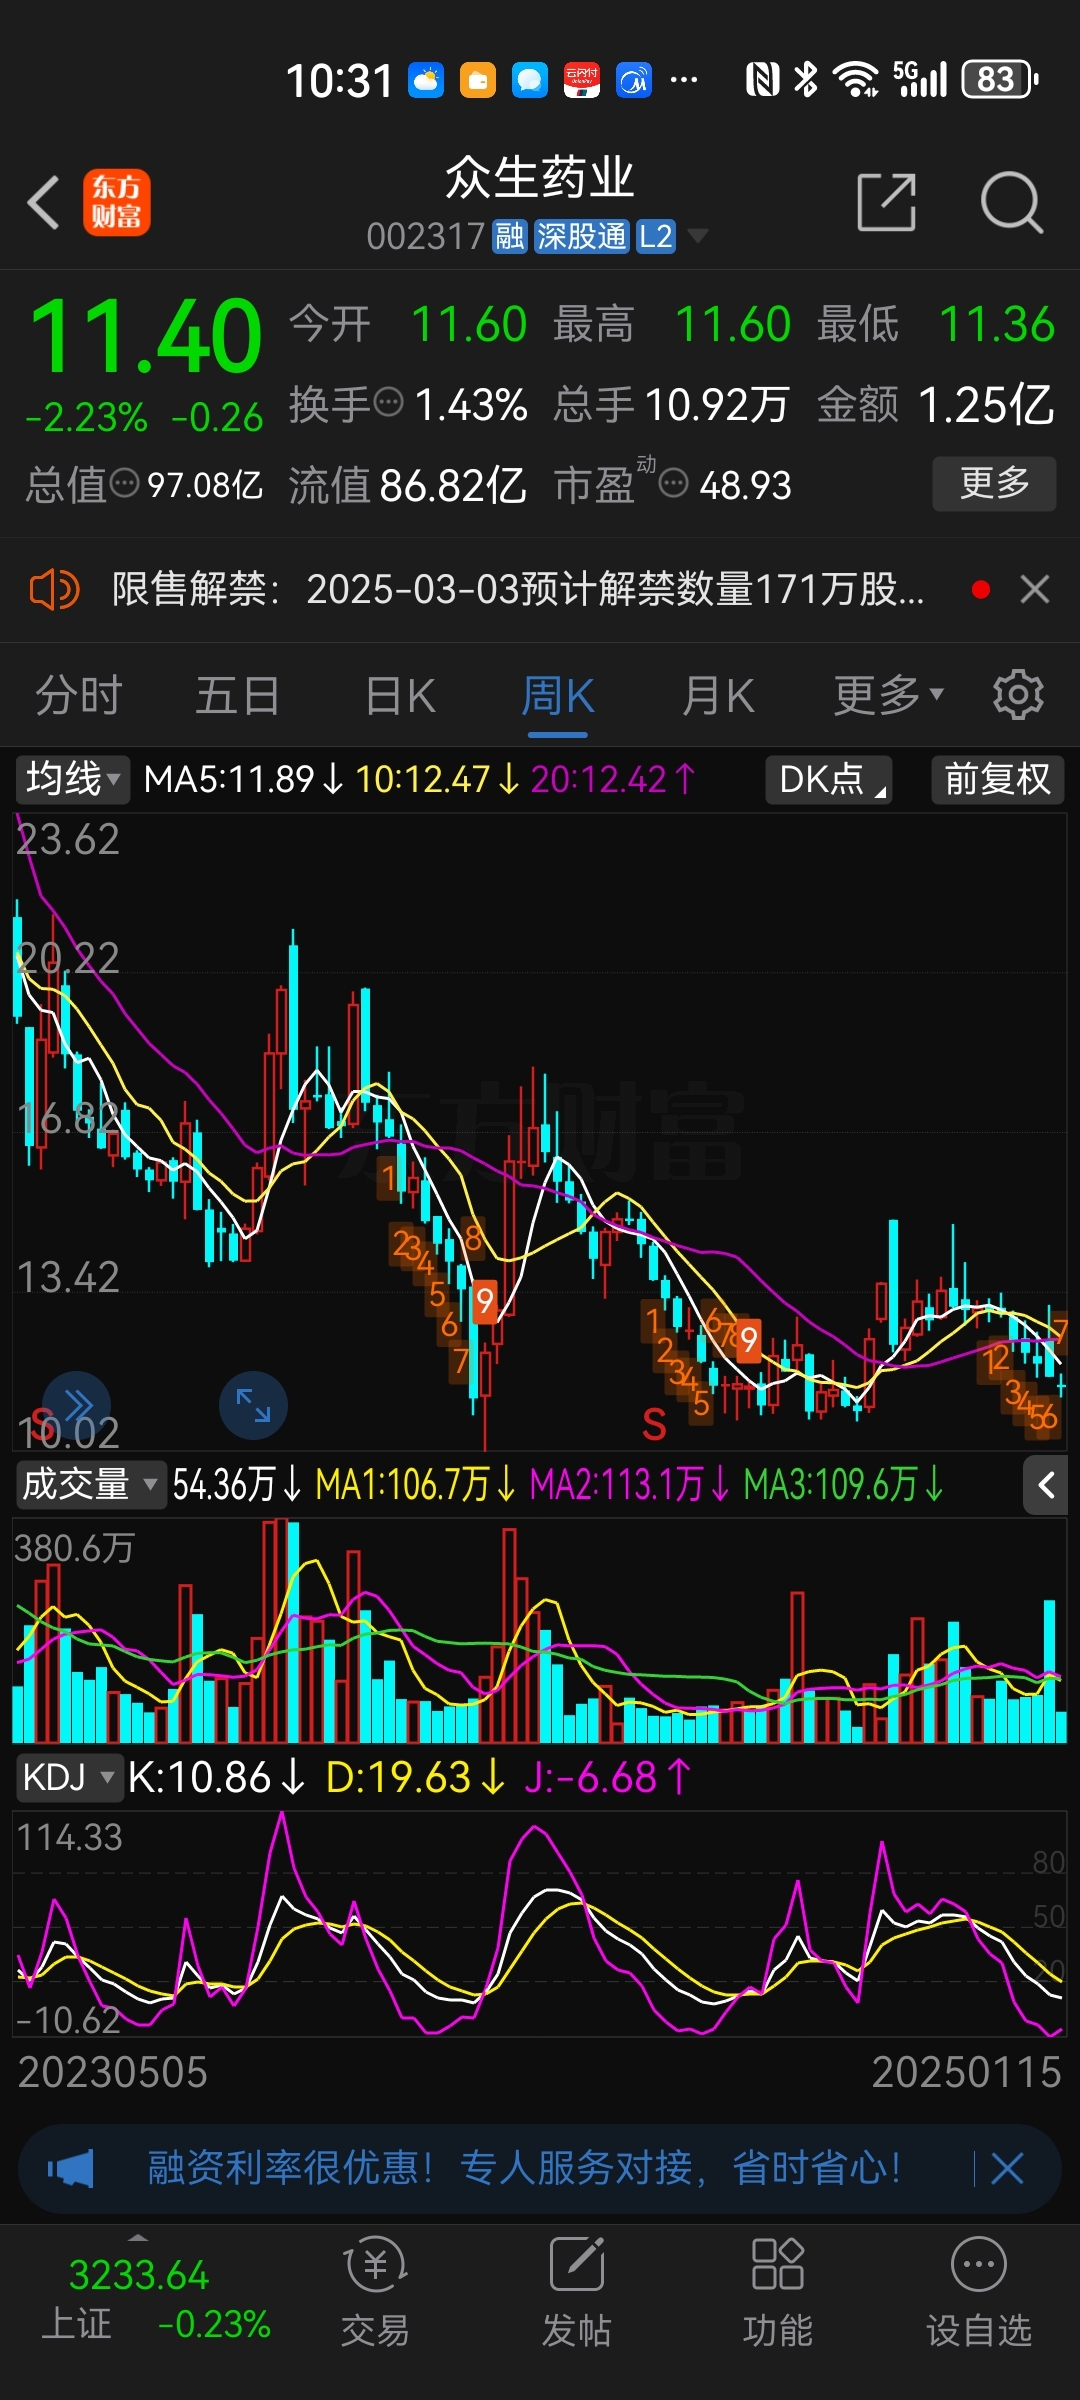This screenshot has width=1080, height=2400.
Task: Open the 限售解禁 notice text
Action: (518, 589)
